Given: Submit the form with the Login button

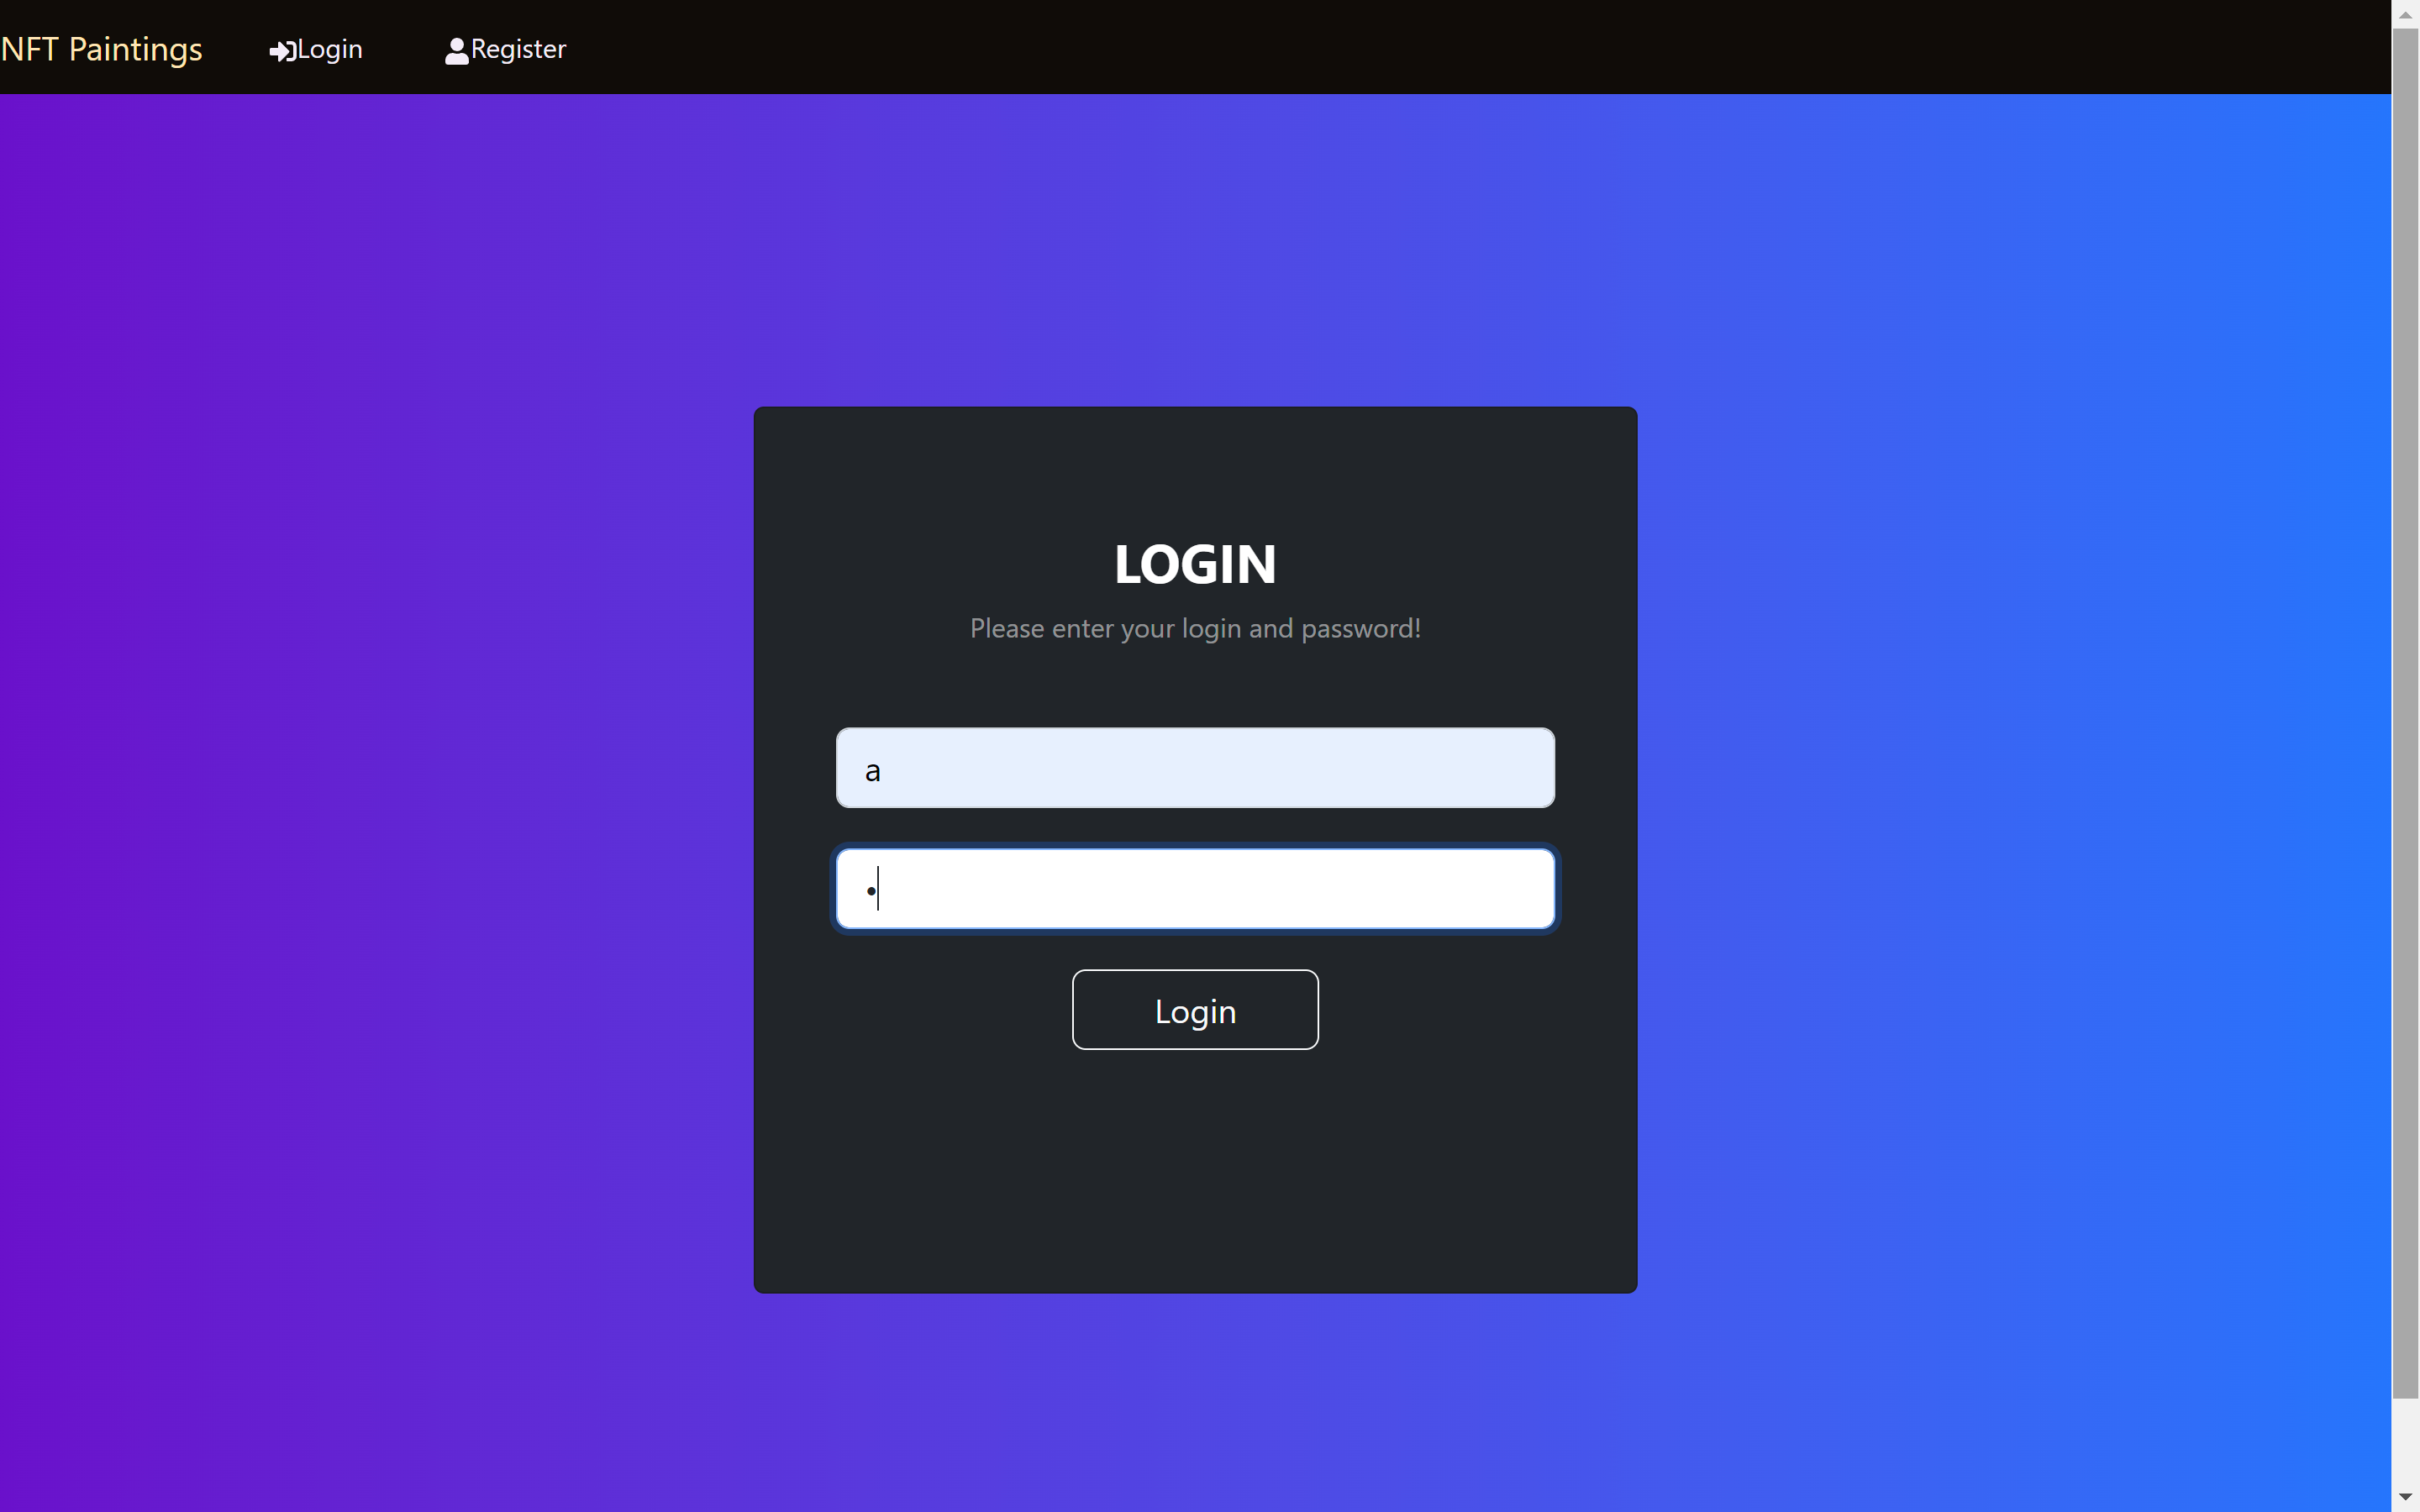Looking at the screenshot, I should pyautogui.click(x=1195, y=1010).
